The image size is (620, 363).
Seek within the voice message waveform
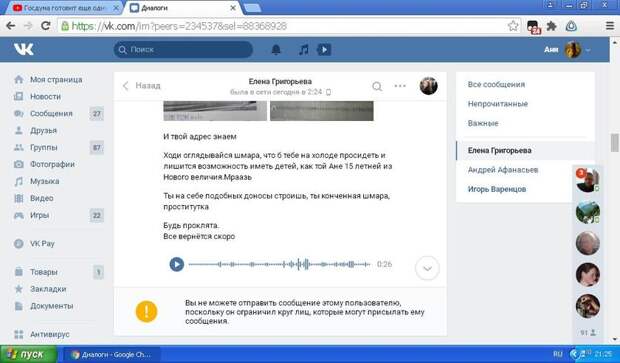(x=279, y=264)
